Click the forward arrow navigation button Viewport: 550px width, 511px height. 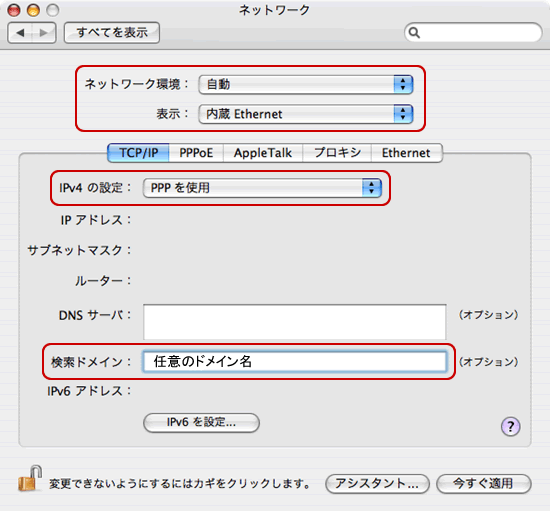pyautogui.click(x=44, y=33)
